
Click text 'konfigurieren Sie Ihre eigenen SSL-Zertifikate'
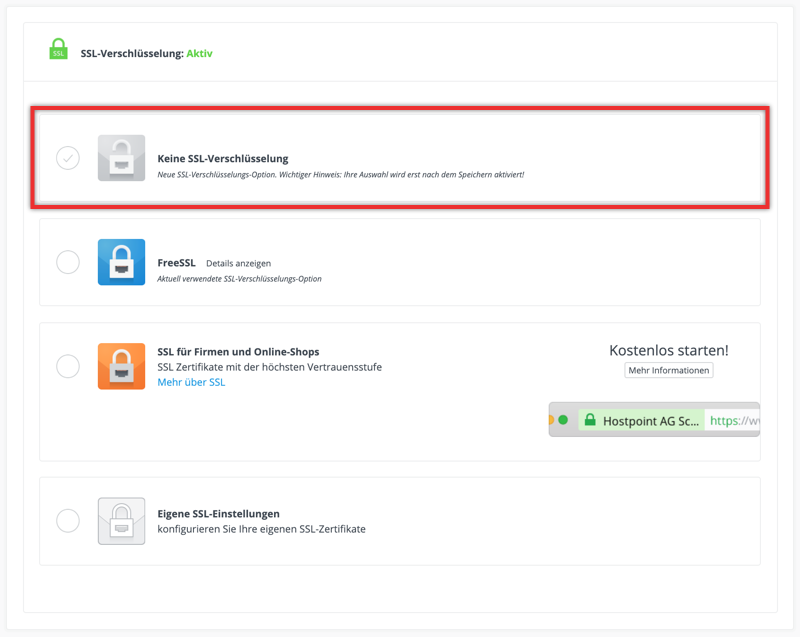coord(261,529)
